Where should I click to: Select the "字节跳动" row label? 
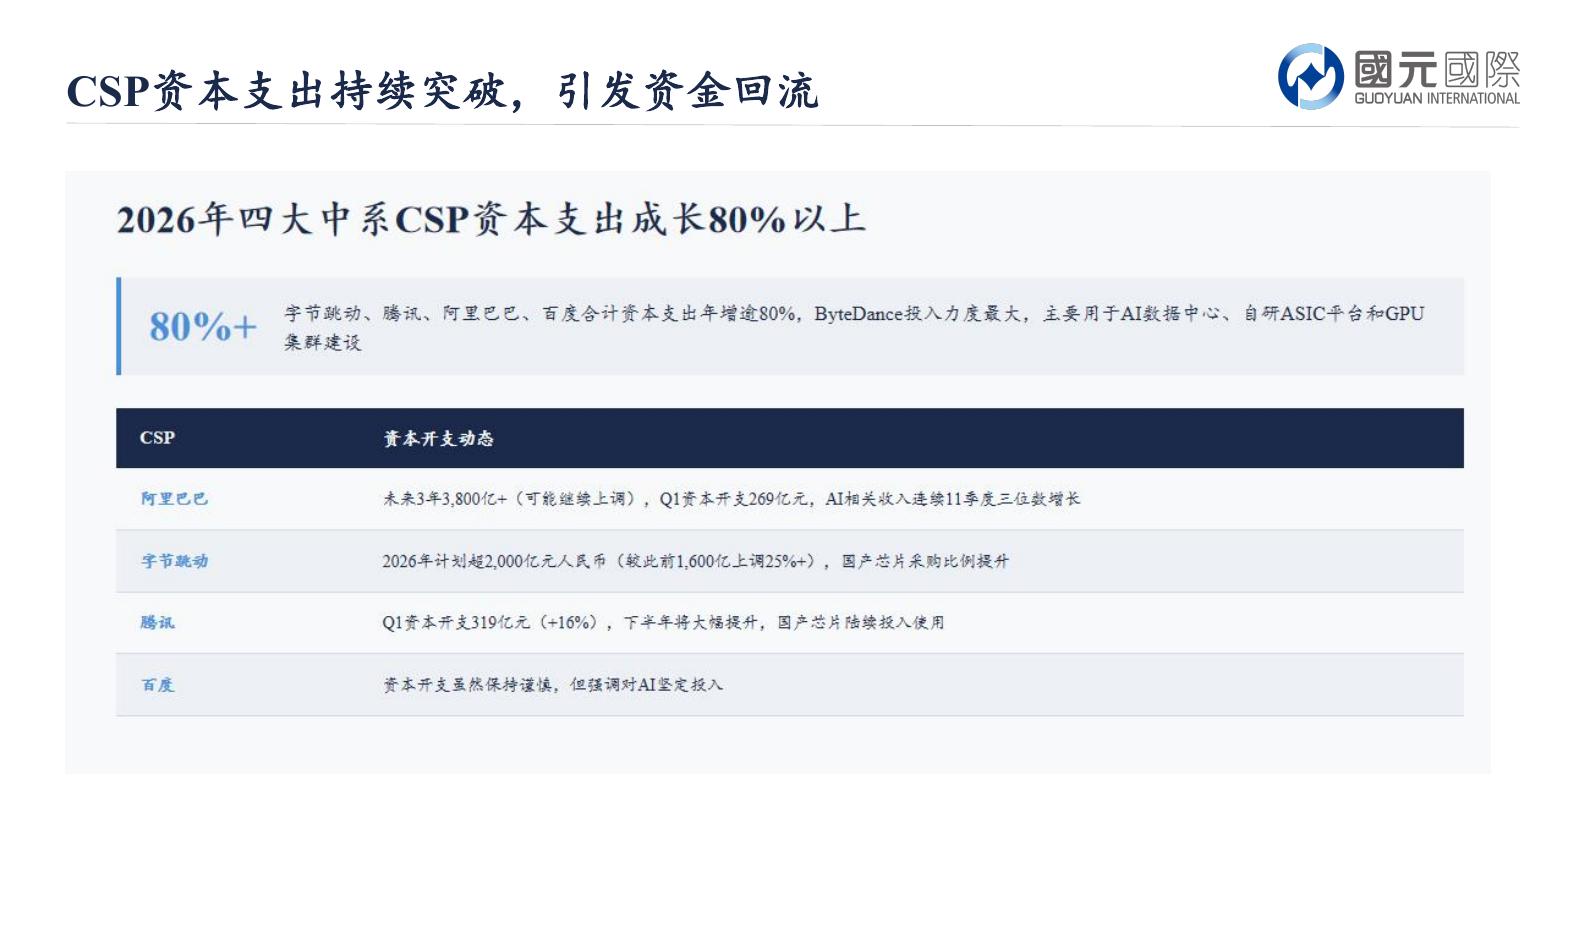(174, 561)
